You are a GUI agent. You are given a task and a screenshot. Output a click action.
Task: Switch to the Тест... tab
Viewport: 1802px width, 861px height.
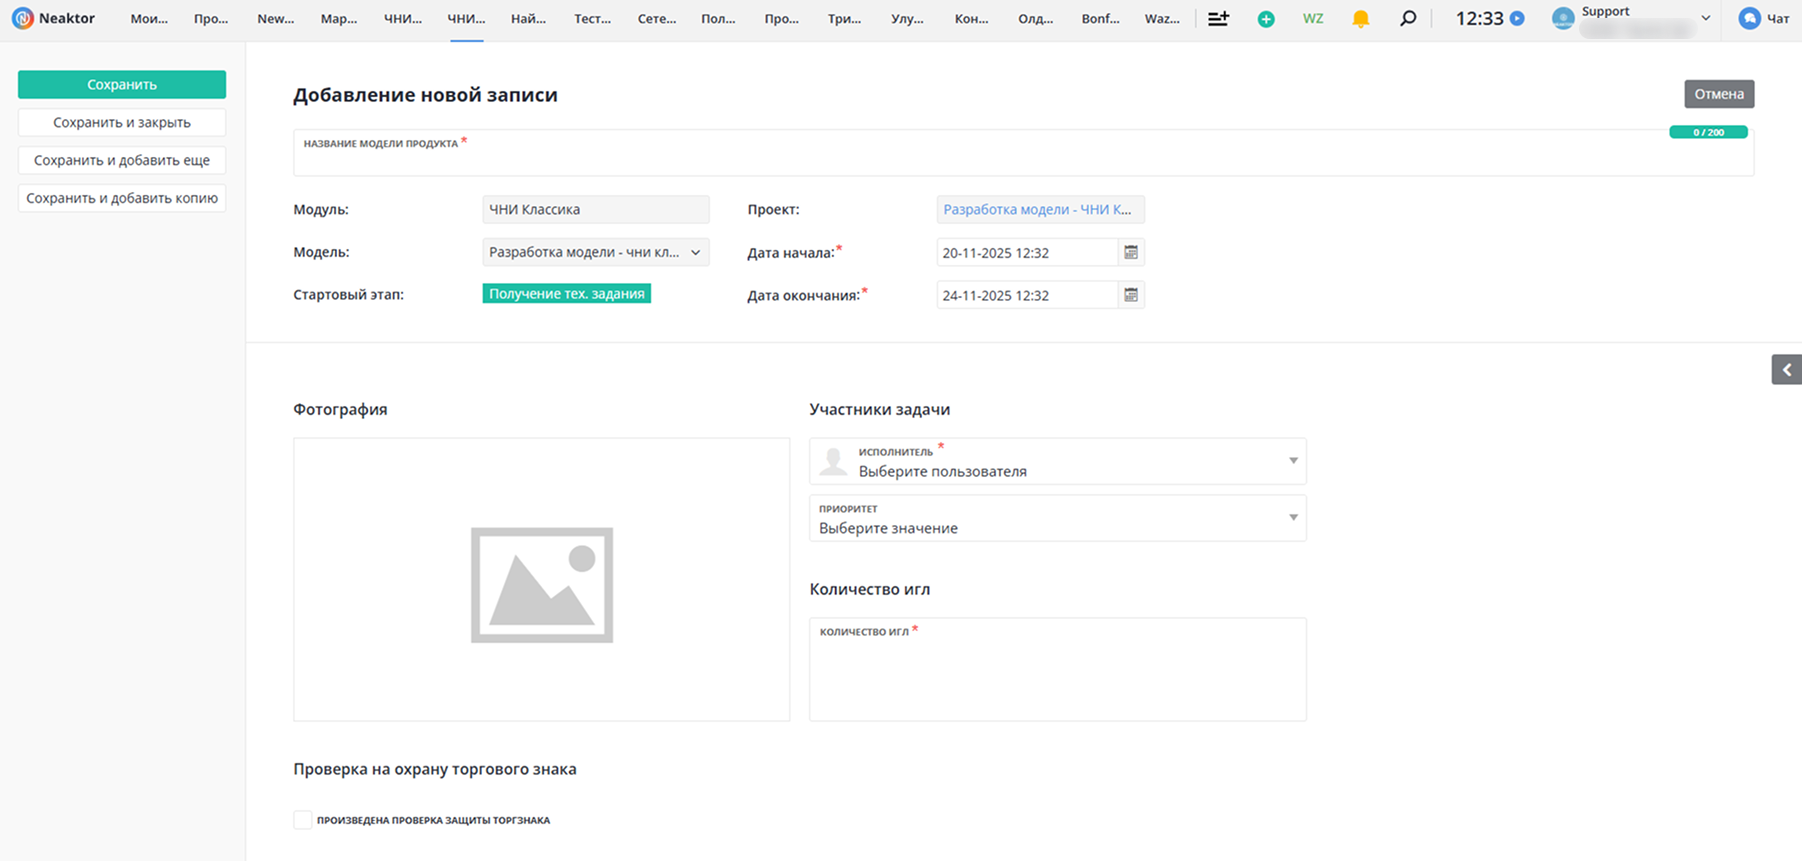(592, 19)
